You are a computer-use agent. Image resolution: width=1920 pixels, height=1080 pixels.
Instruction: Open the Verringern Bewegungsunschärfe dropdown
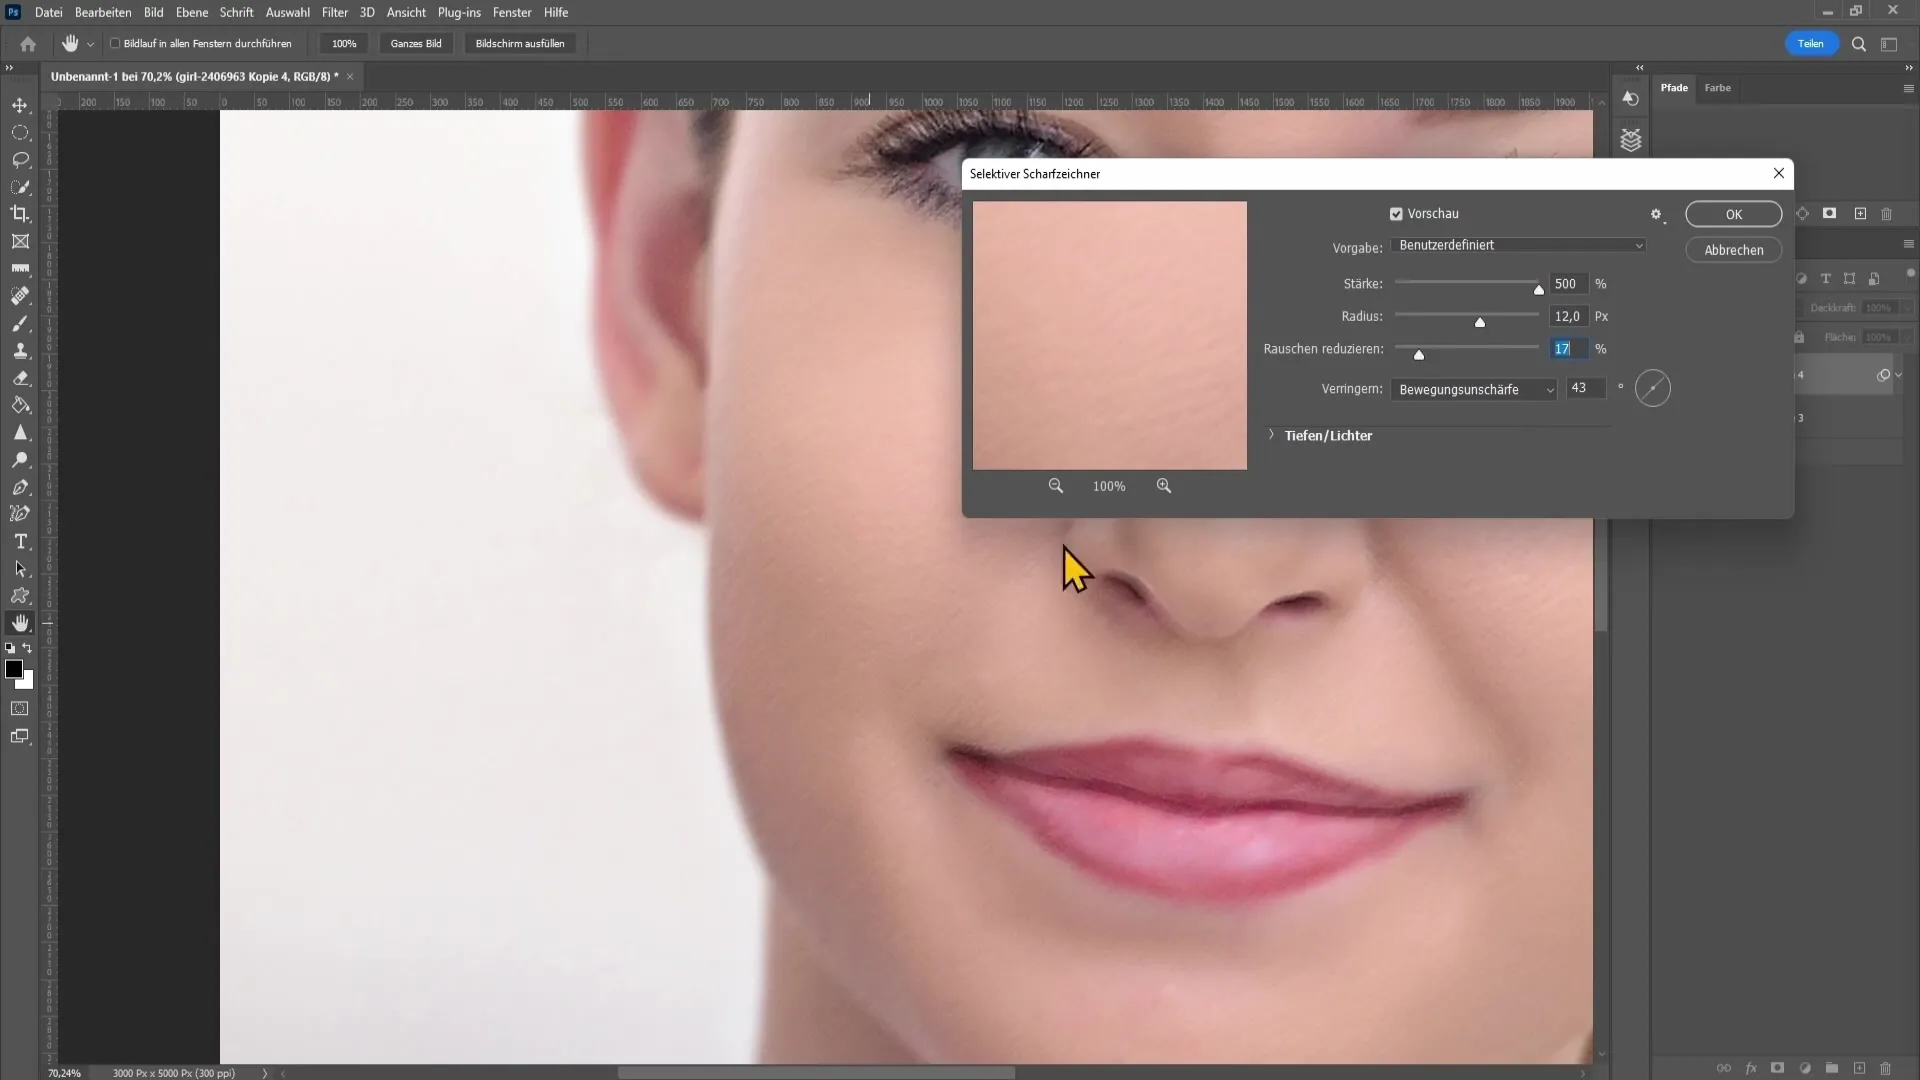pyautogui.click(x=1474, y=389)
